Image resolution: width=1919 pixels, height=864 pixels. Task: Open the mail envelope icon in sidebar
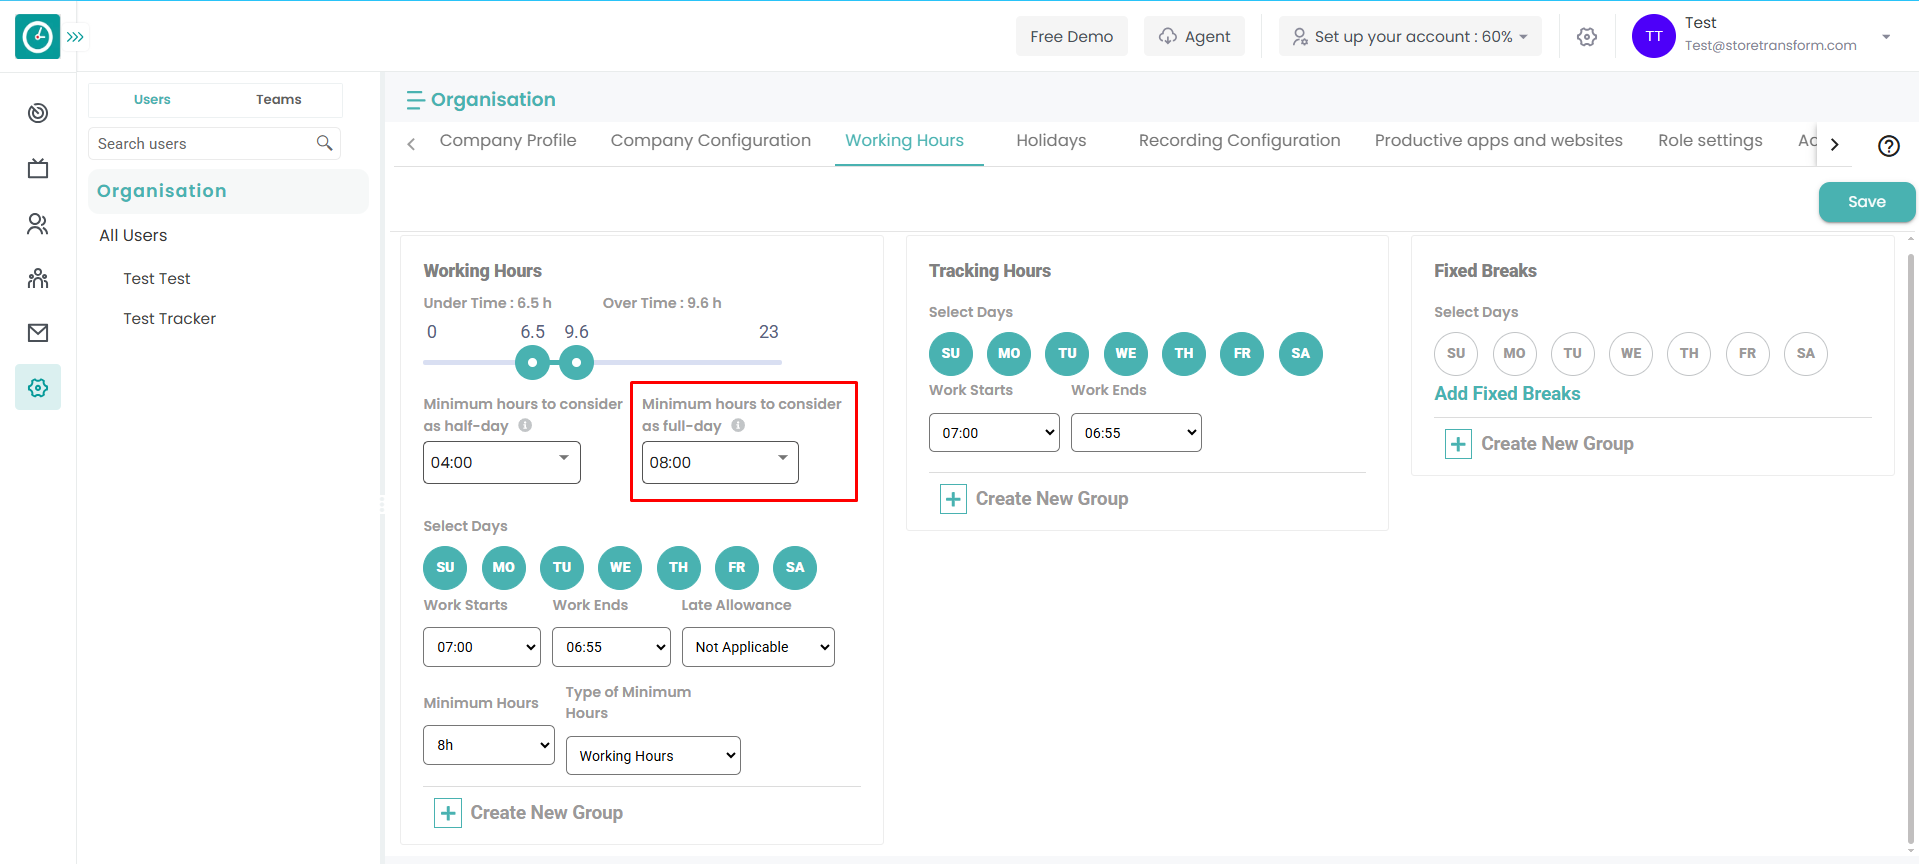(38, 333)
